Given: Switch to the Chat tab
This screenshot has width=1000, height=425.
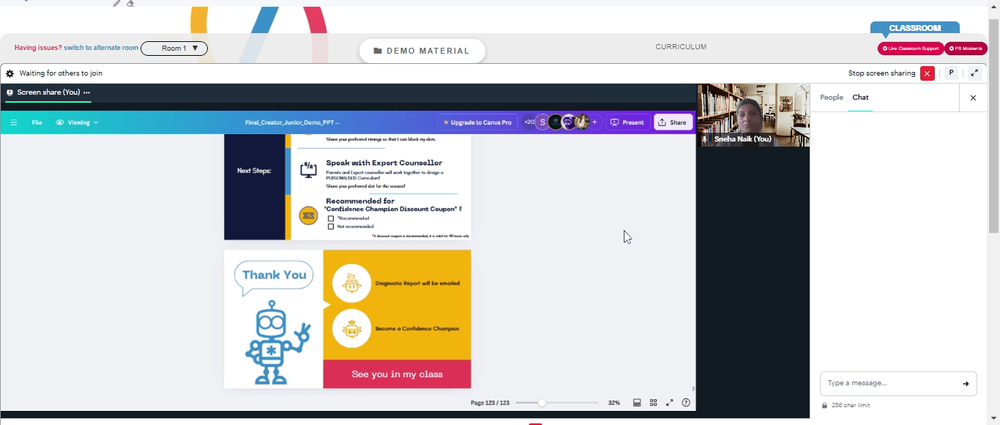Looking at the screenshot, I should [x=860, y=98].
